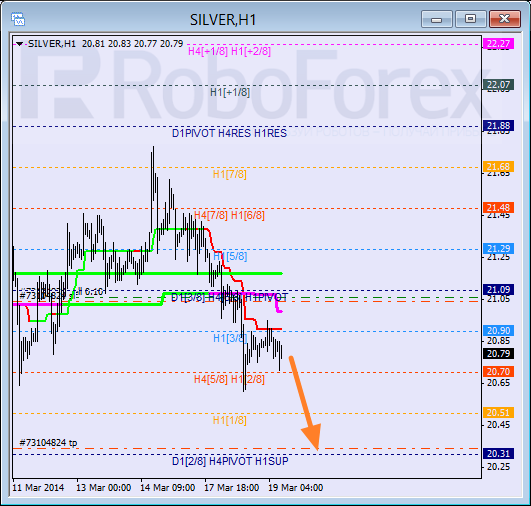Maximize the SILVER,H1 chart window
The width and height of the screenshot is (531, 506).
[x=470, y=19]
